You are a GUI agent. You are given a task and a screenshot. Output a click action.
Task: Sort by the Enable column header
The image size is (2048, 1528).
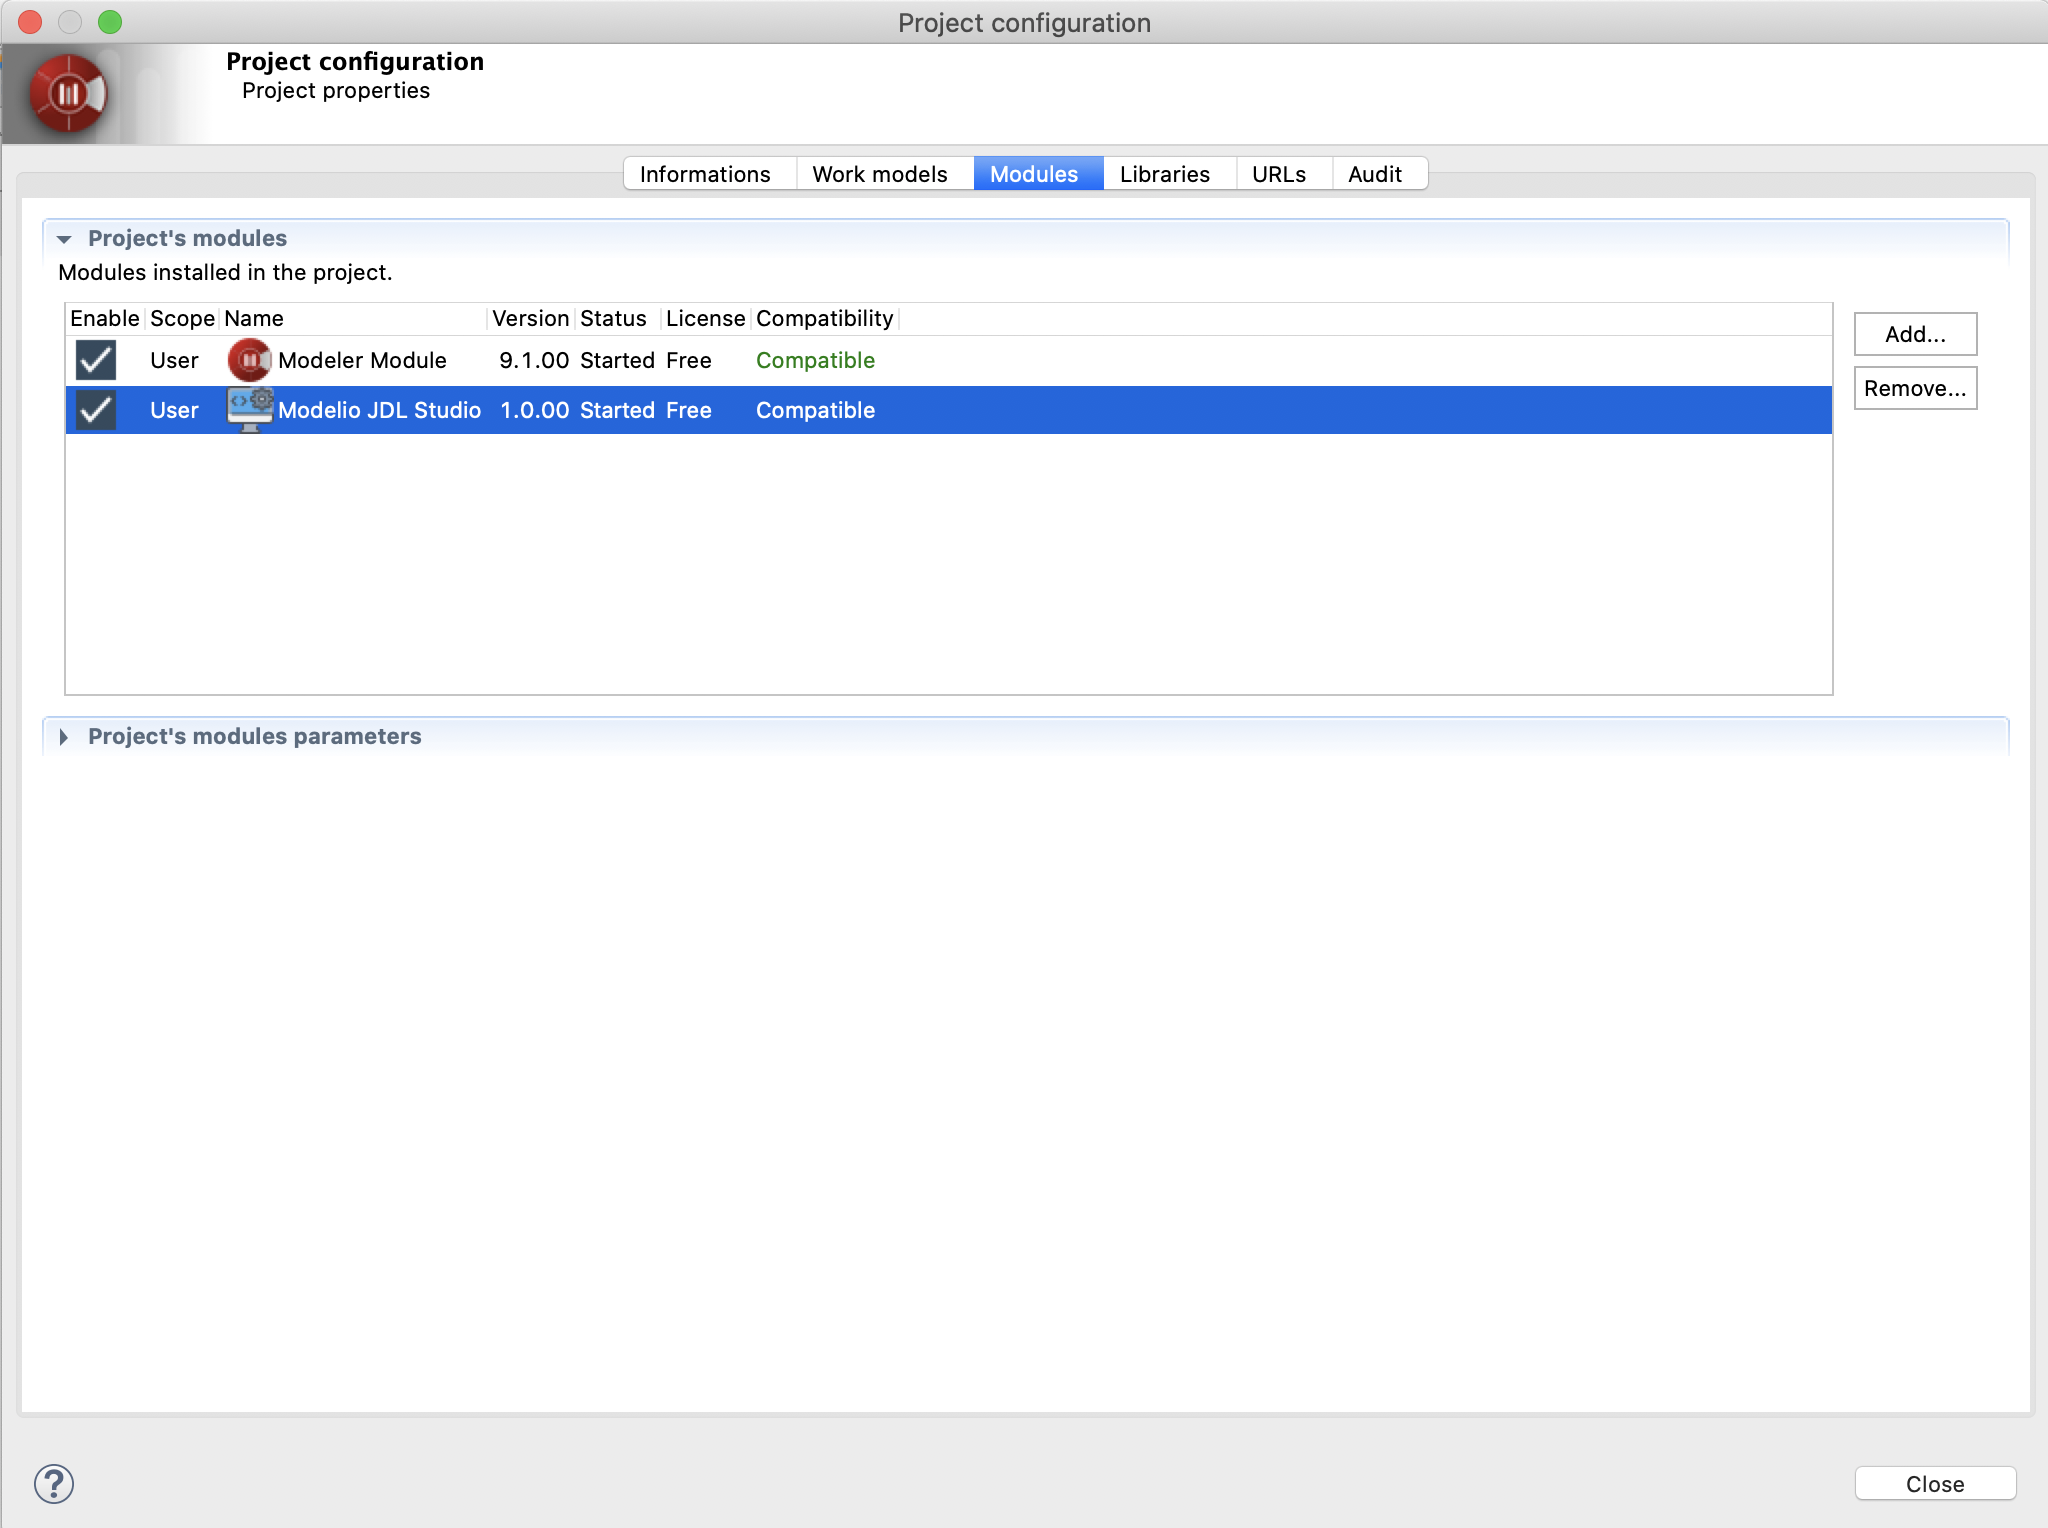pos(105,319)
